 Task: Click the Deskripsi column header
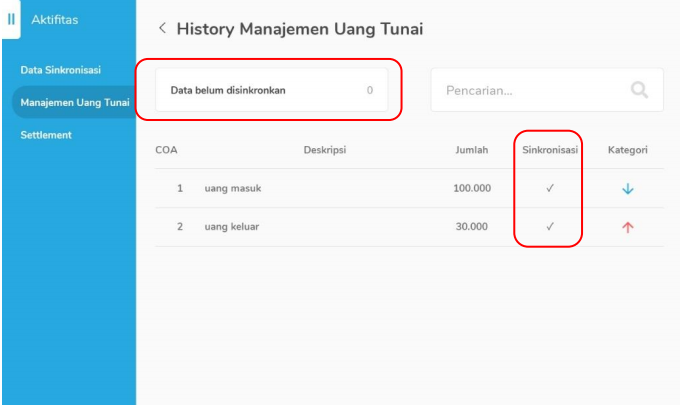point(325,150)
